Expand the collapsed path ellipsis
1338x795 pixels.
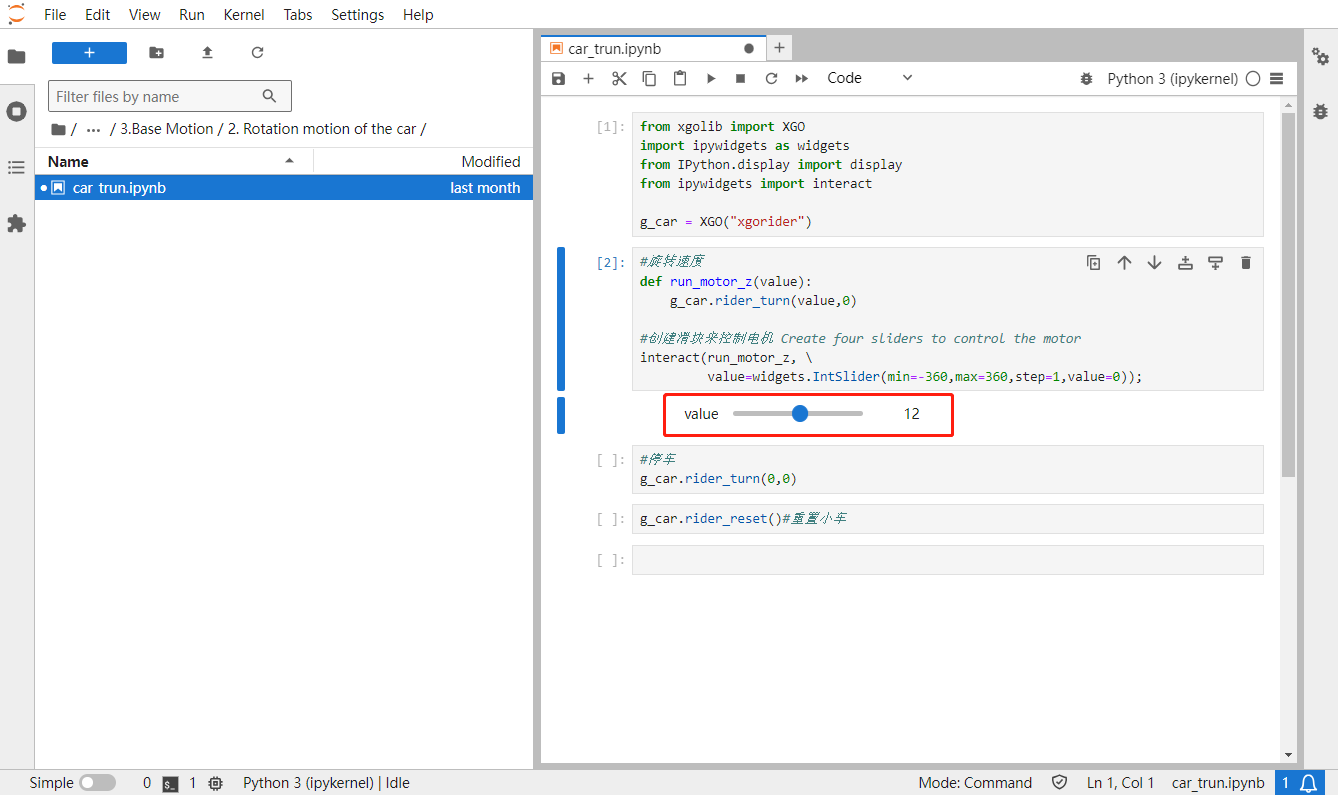point(93,129)
